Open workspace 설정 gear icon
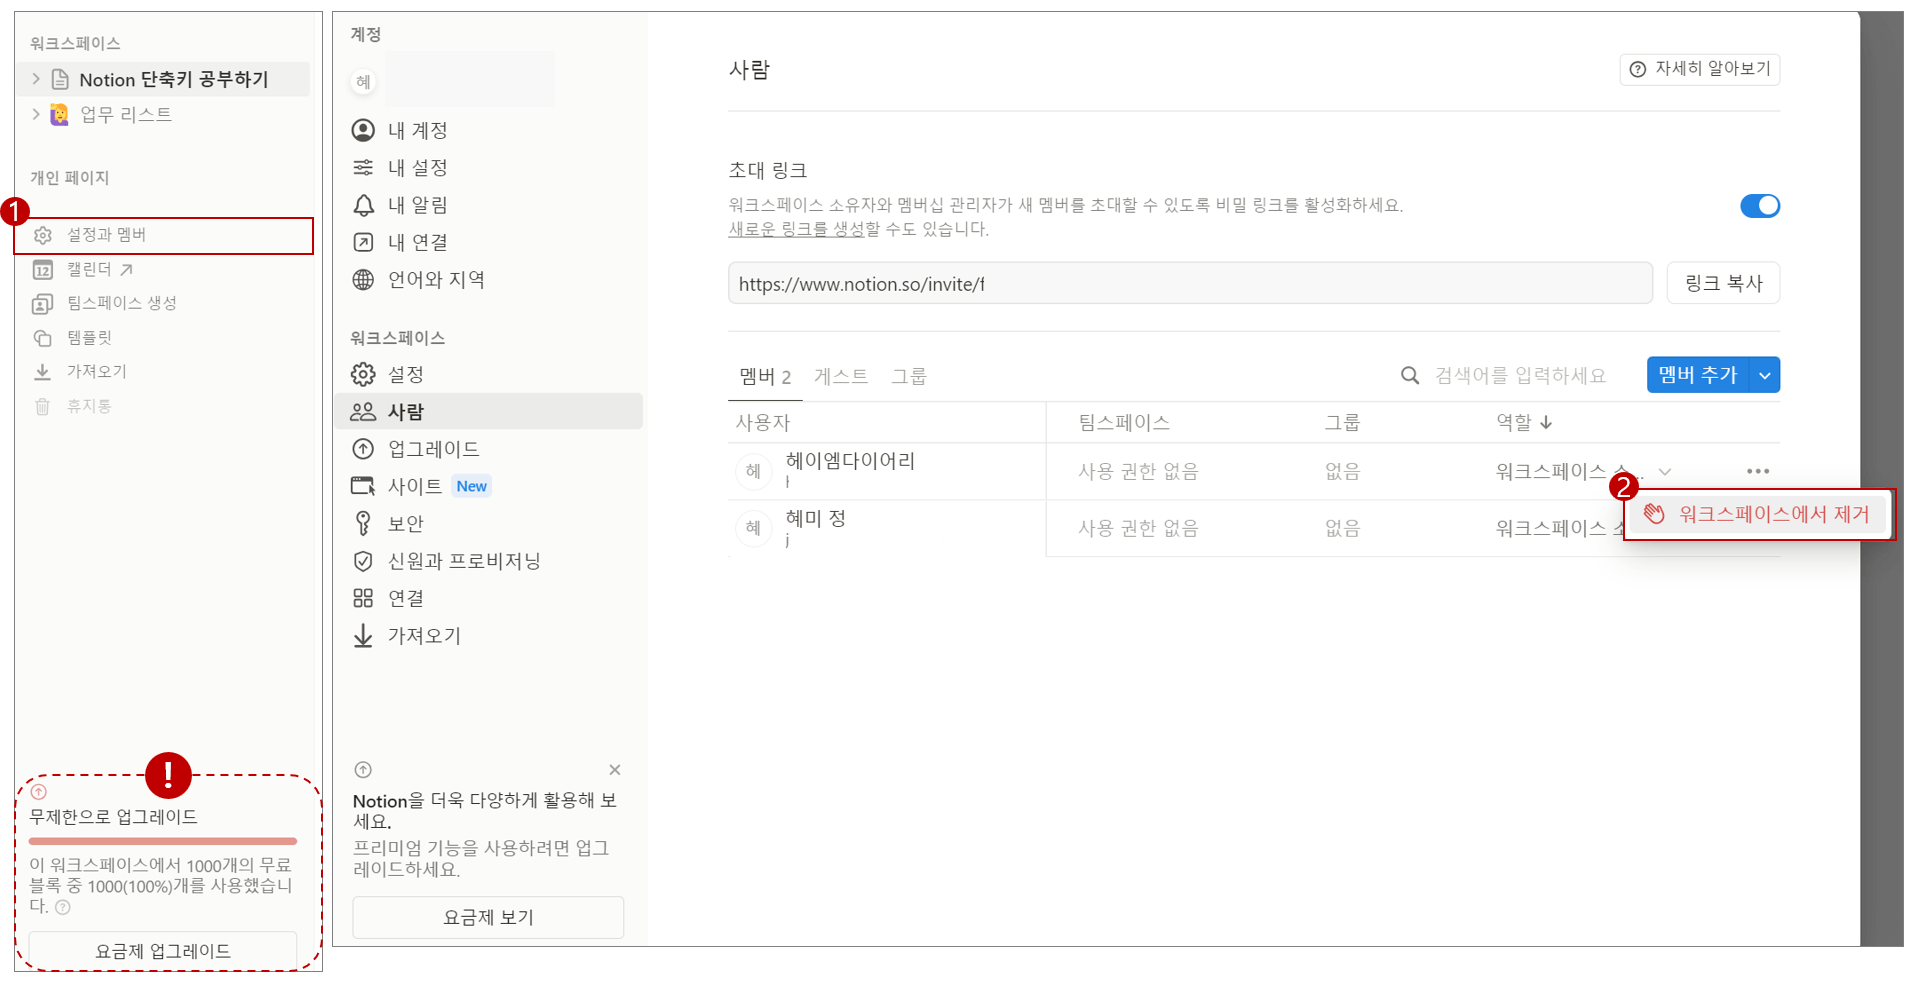 pyautogui.click(x=363, y=374)
